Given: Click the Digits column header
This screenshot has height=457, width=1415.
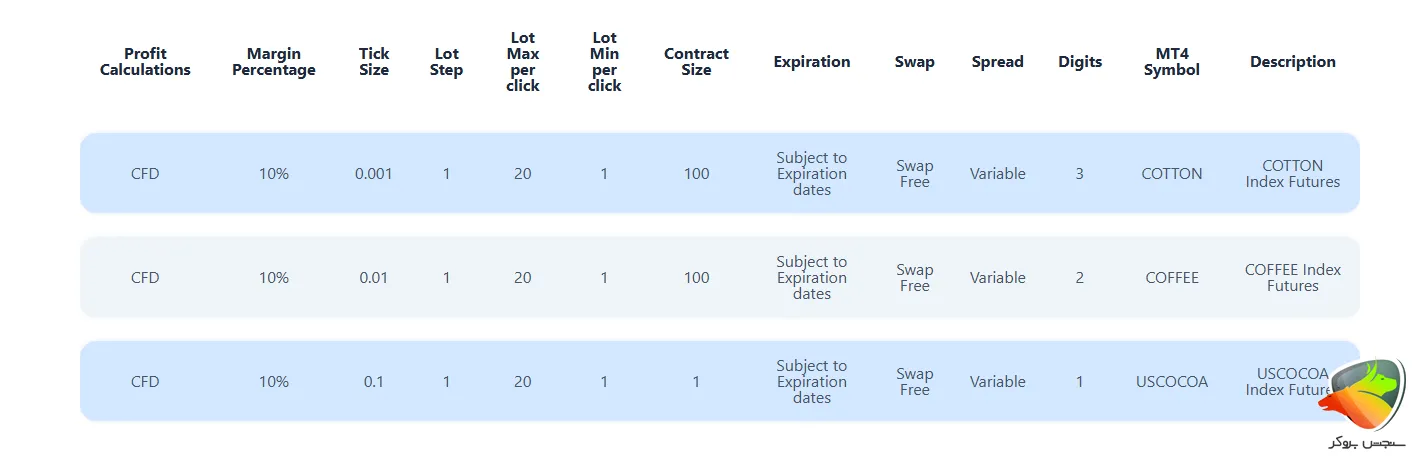Looking at the screenshot, I should tap(1080, 62).
